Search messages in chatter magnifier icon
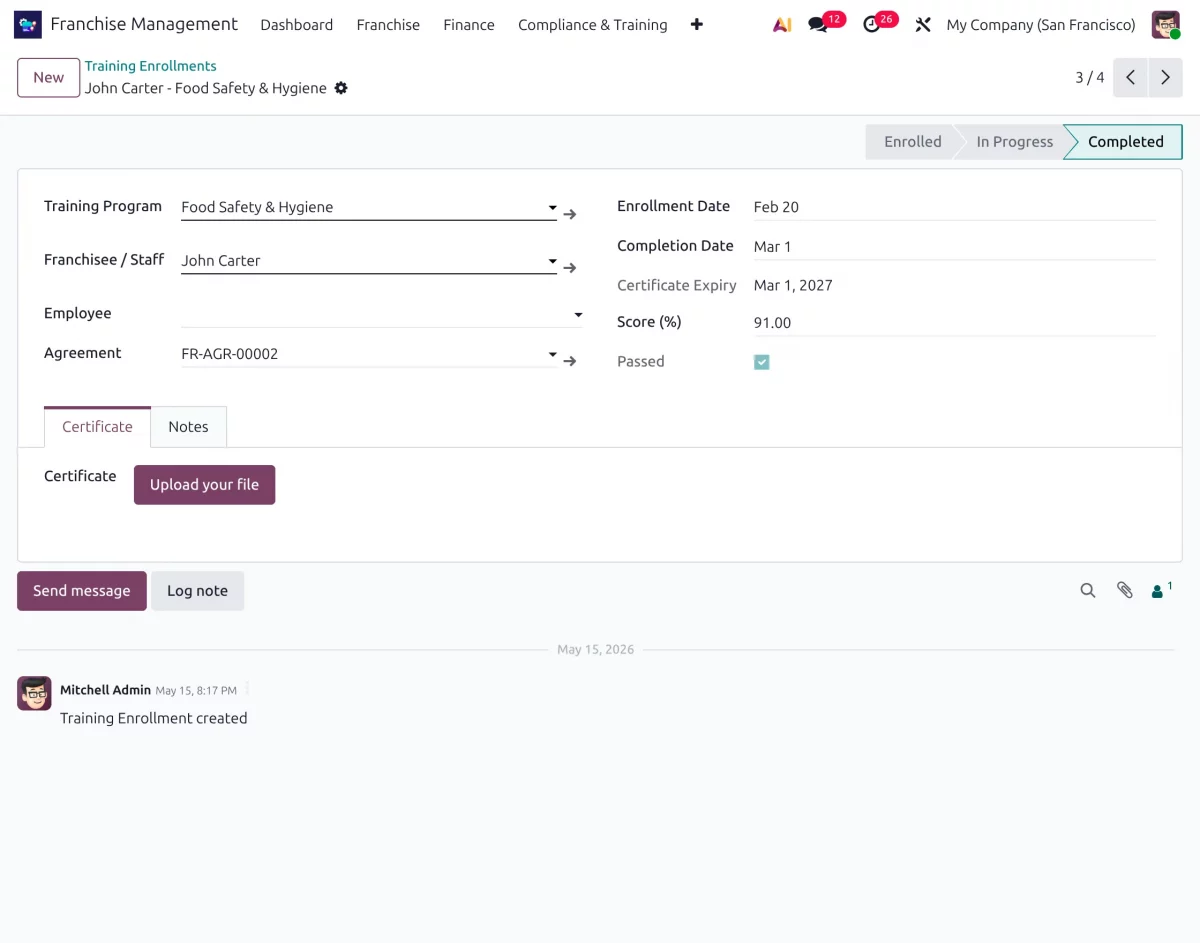 click(1088, 591)
